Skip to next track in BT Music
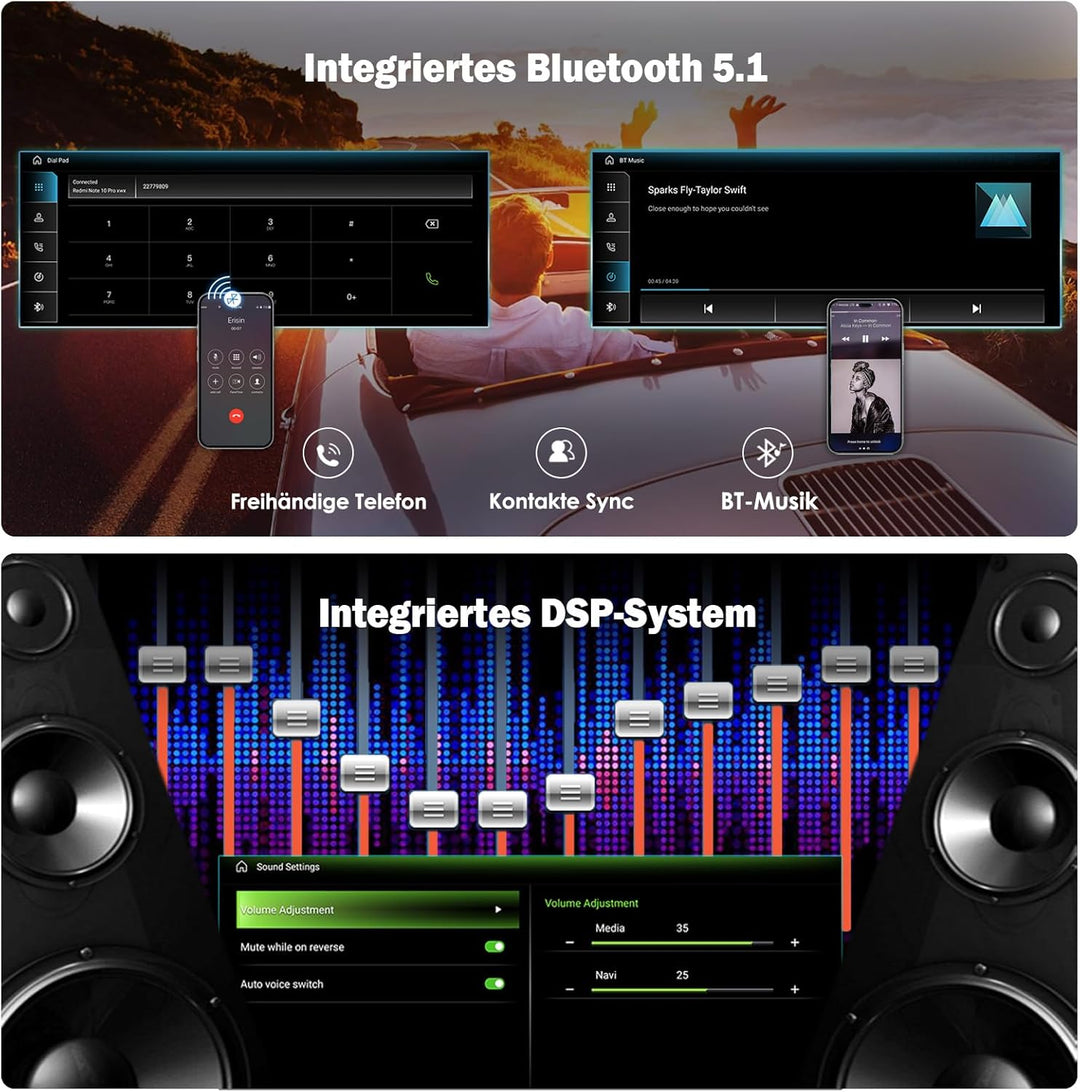Image resolution: width=1080 pixels, height=1092 pixels. point(976,309)
